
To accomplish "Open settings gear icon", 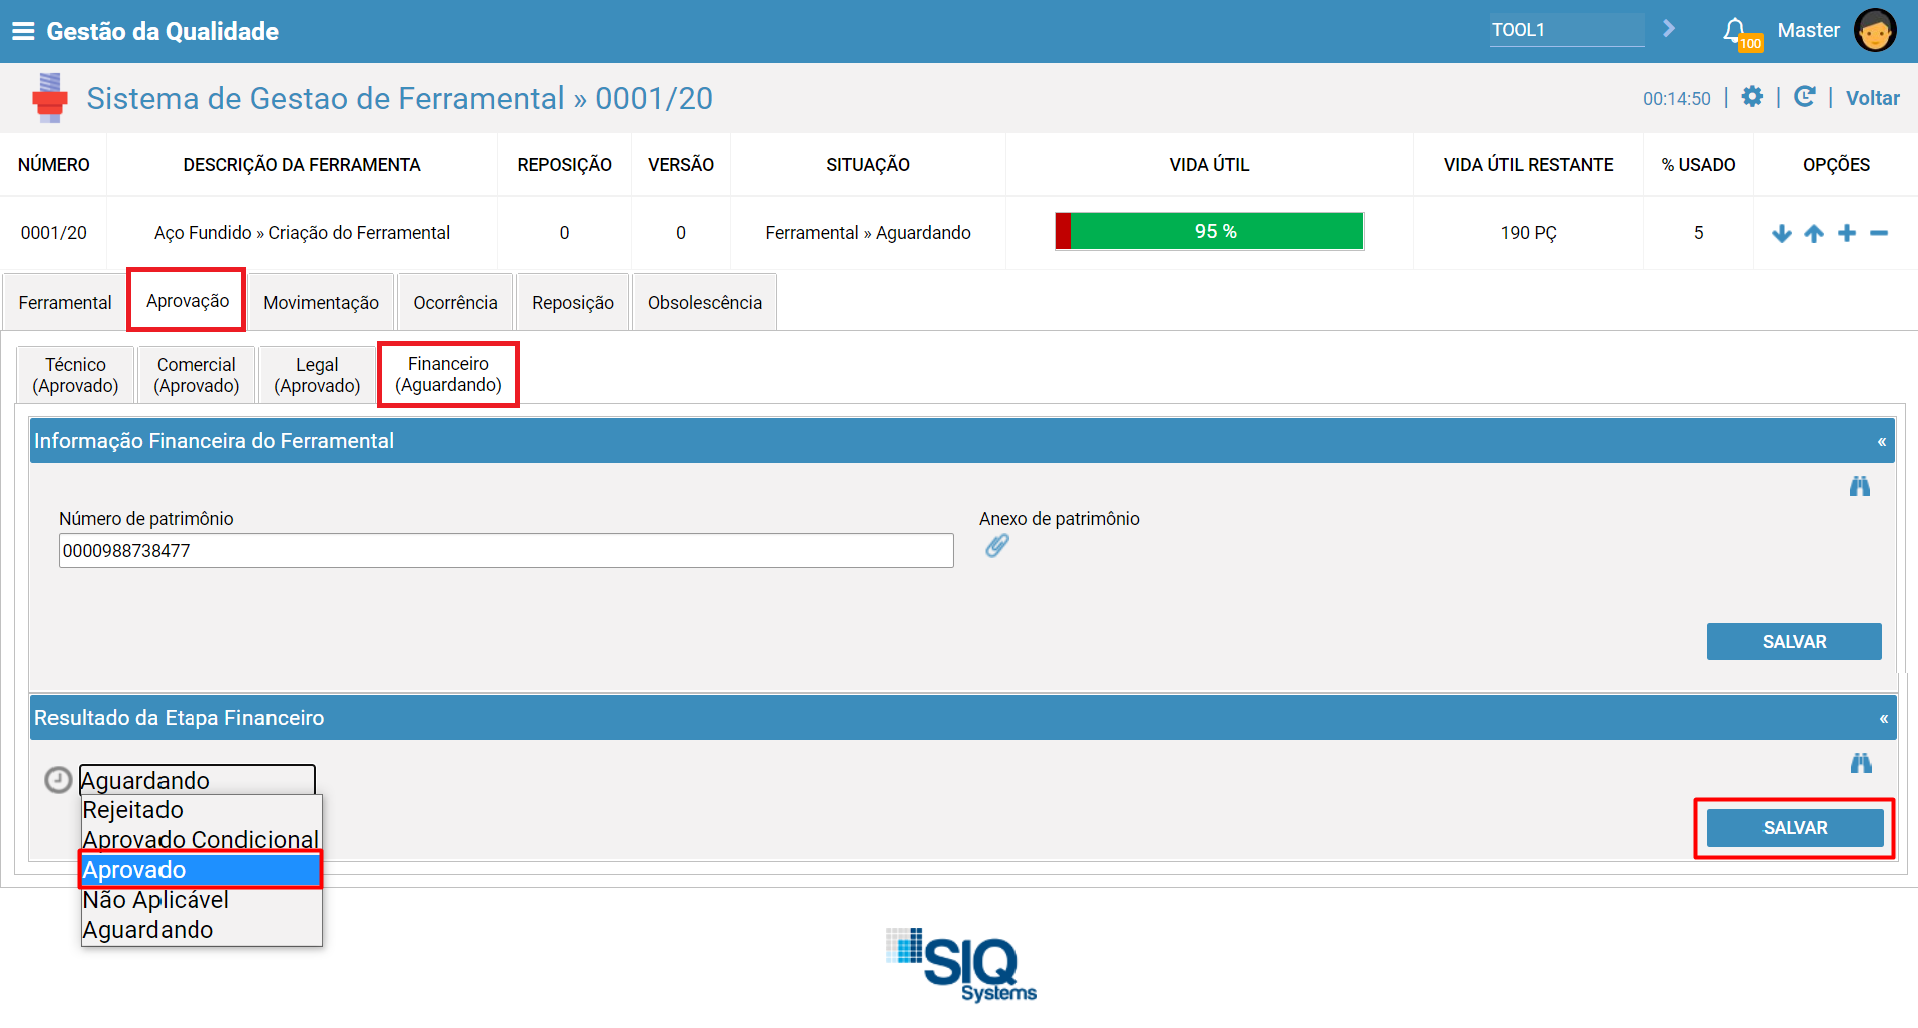I will (1752, 97).
